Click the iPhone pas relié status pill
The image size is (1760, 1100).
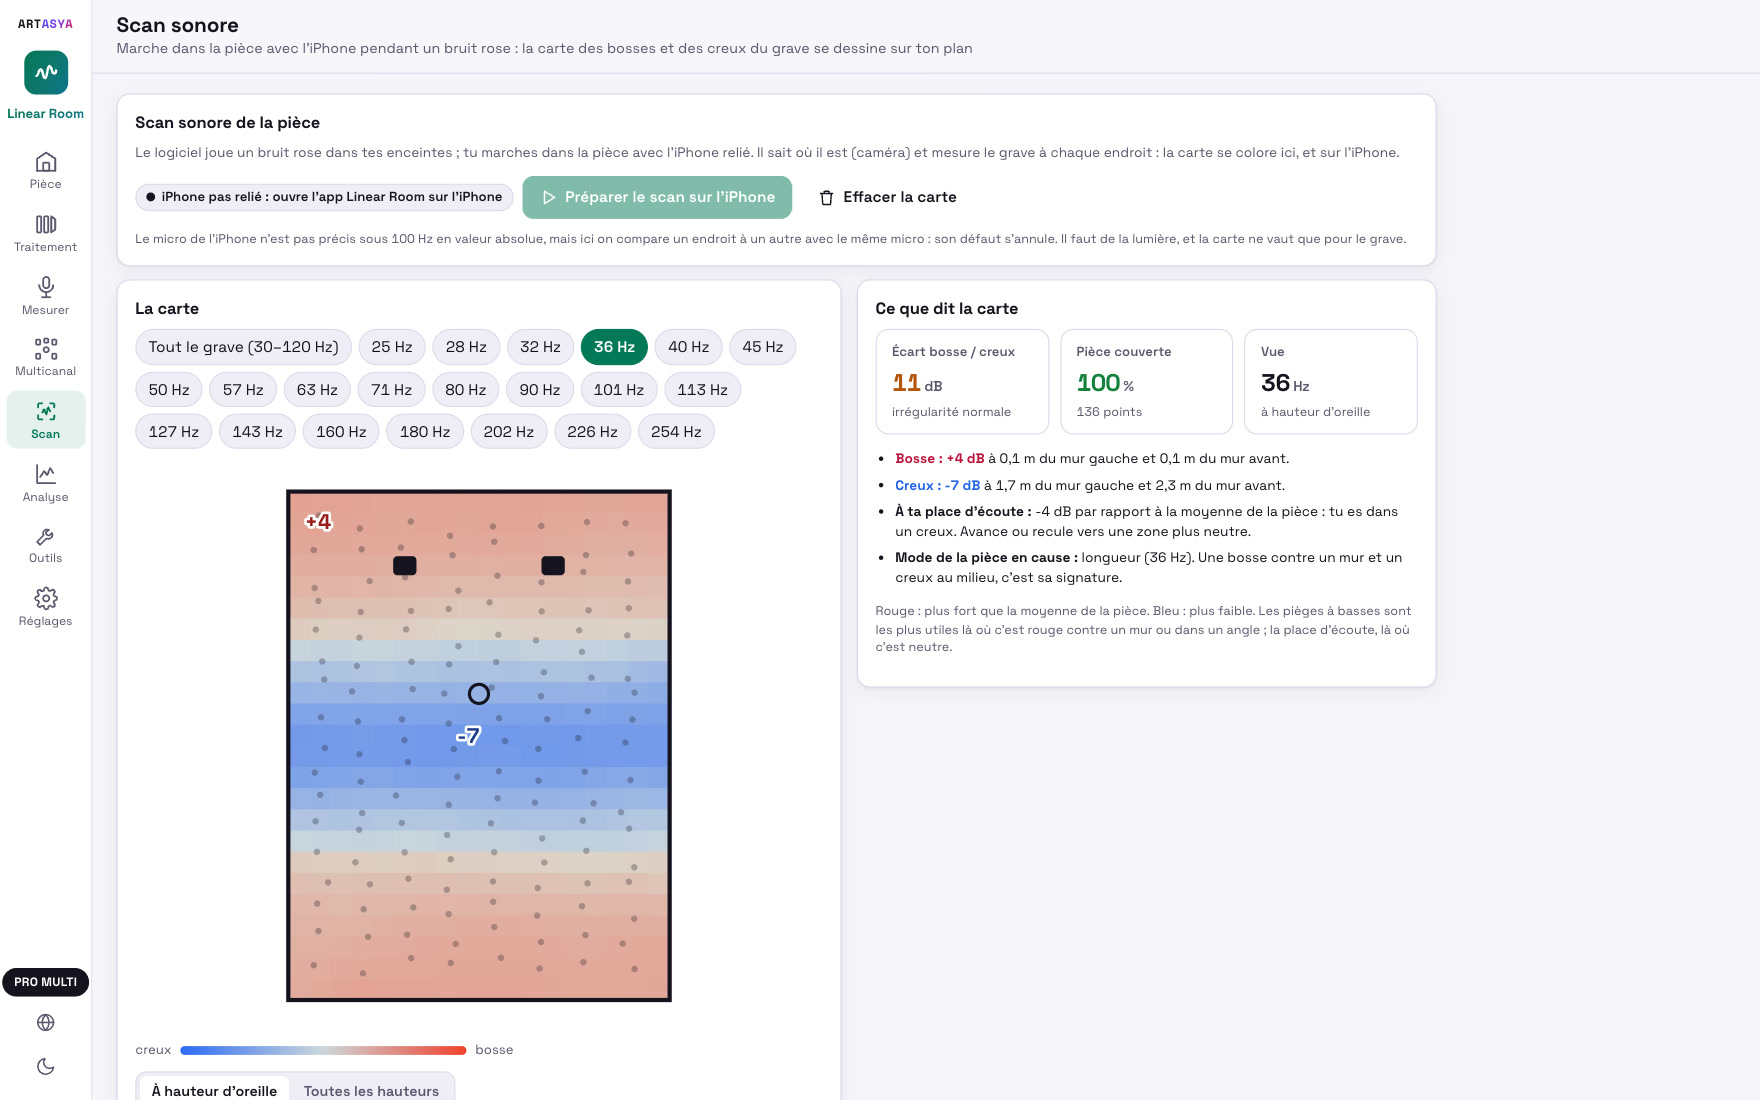[x=325, y=197]
